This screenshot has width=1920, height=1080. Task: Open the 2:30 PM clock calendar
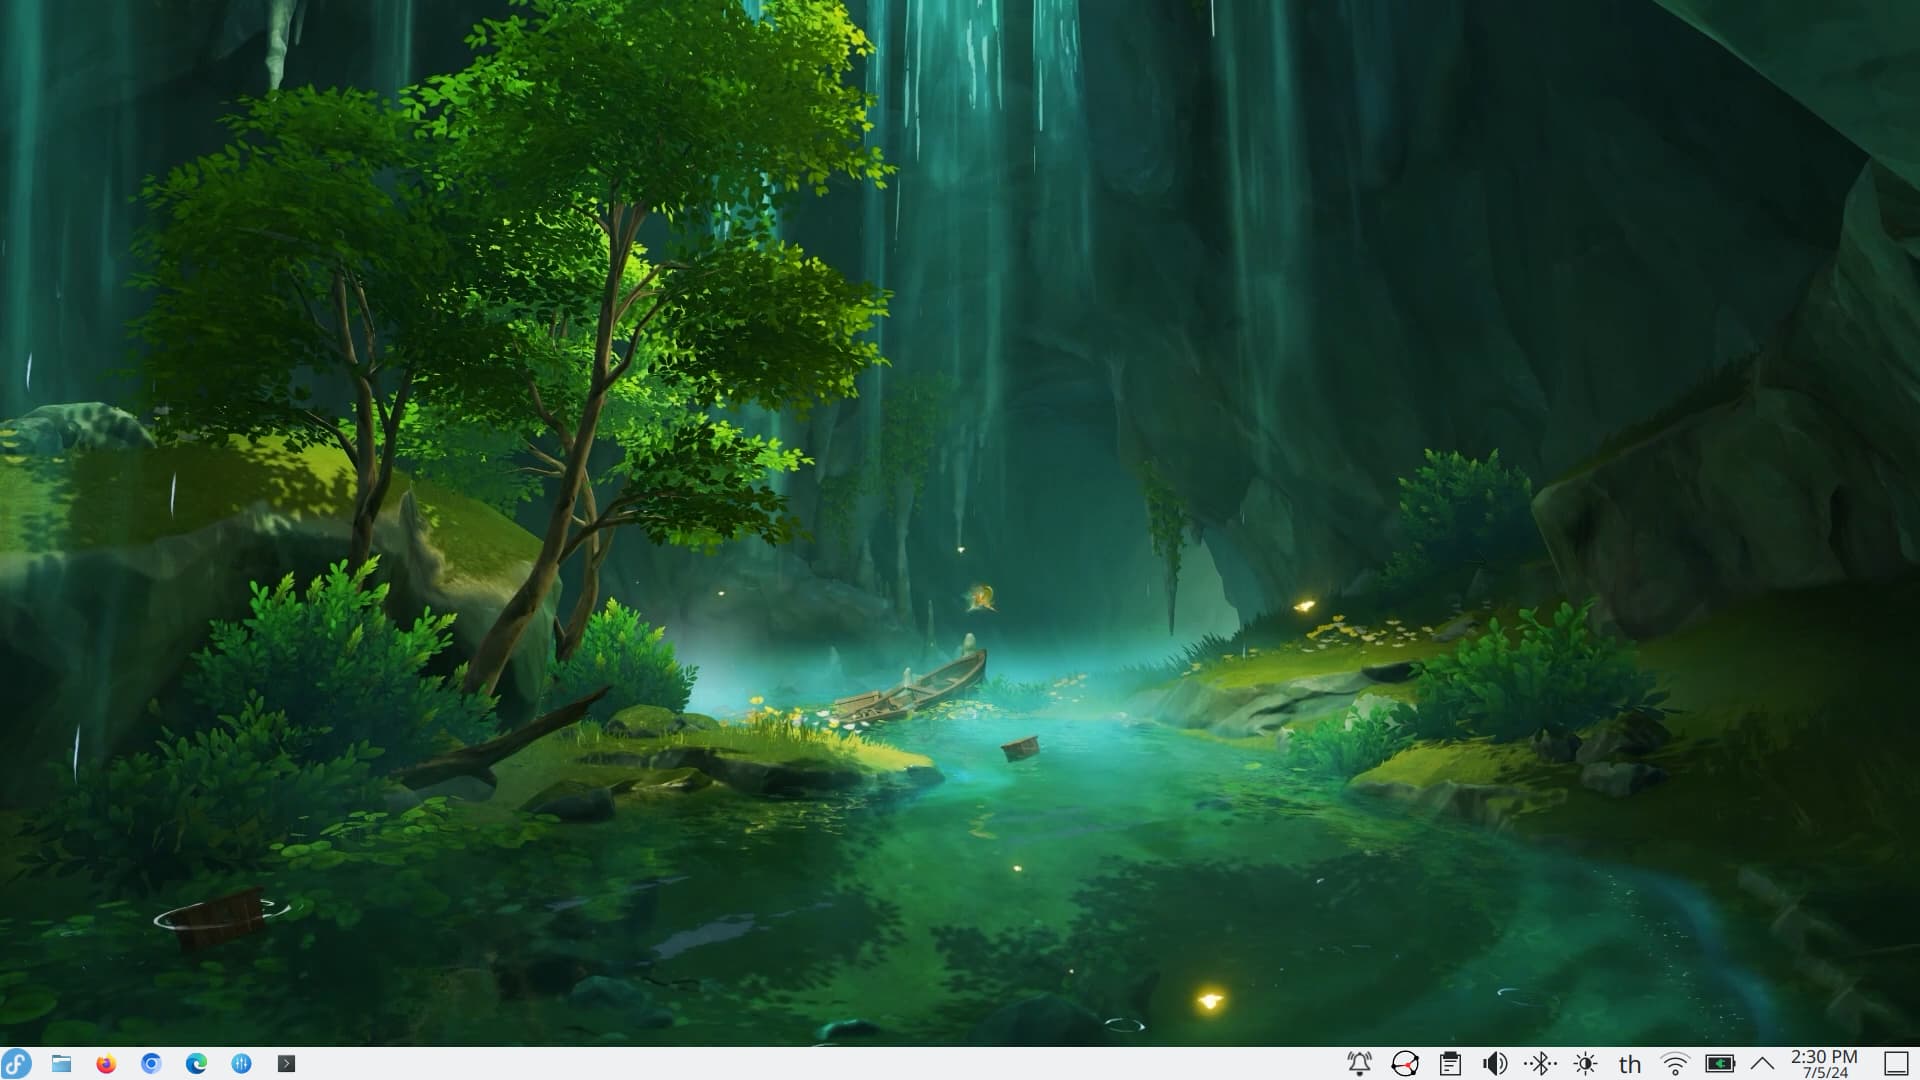(1825, 1063)
